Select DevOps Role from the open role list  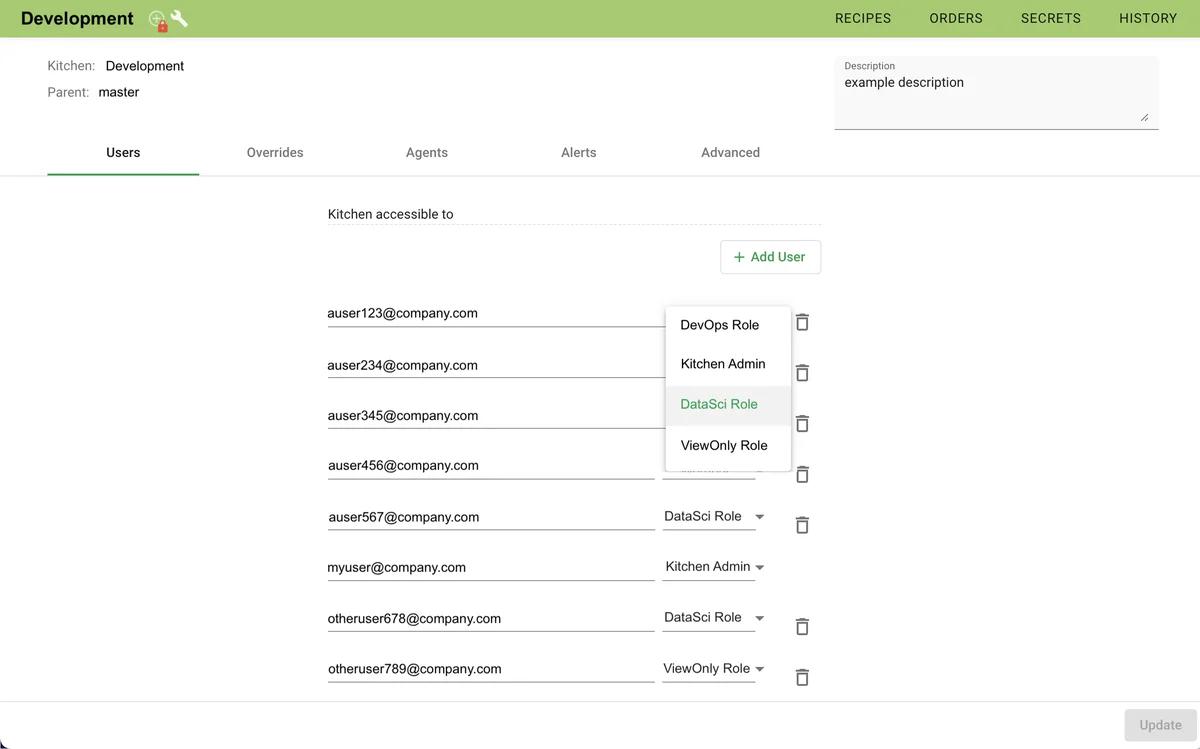coord(719,324)
